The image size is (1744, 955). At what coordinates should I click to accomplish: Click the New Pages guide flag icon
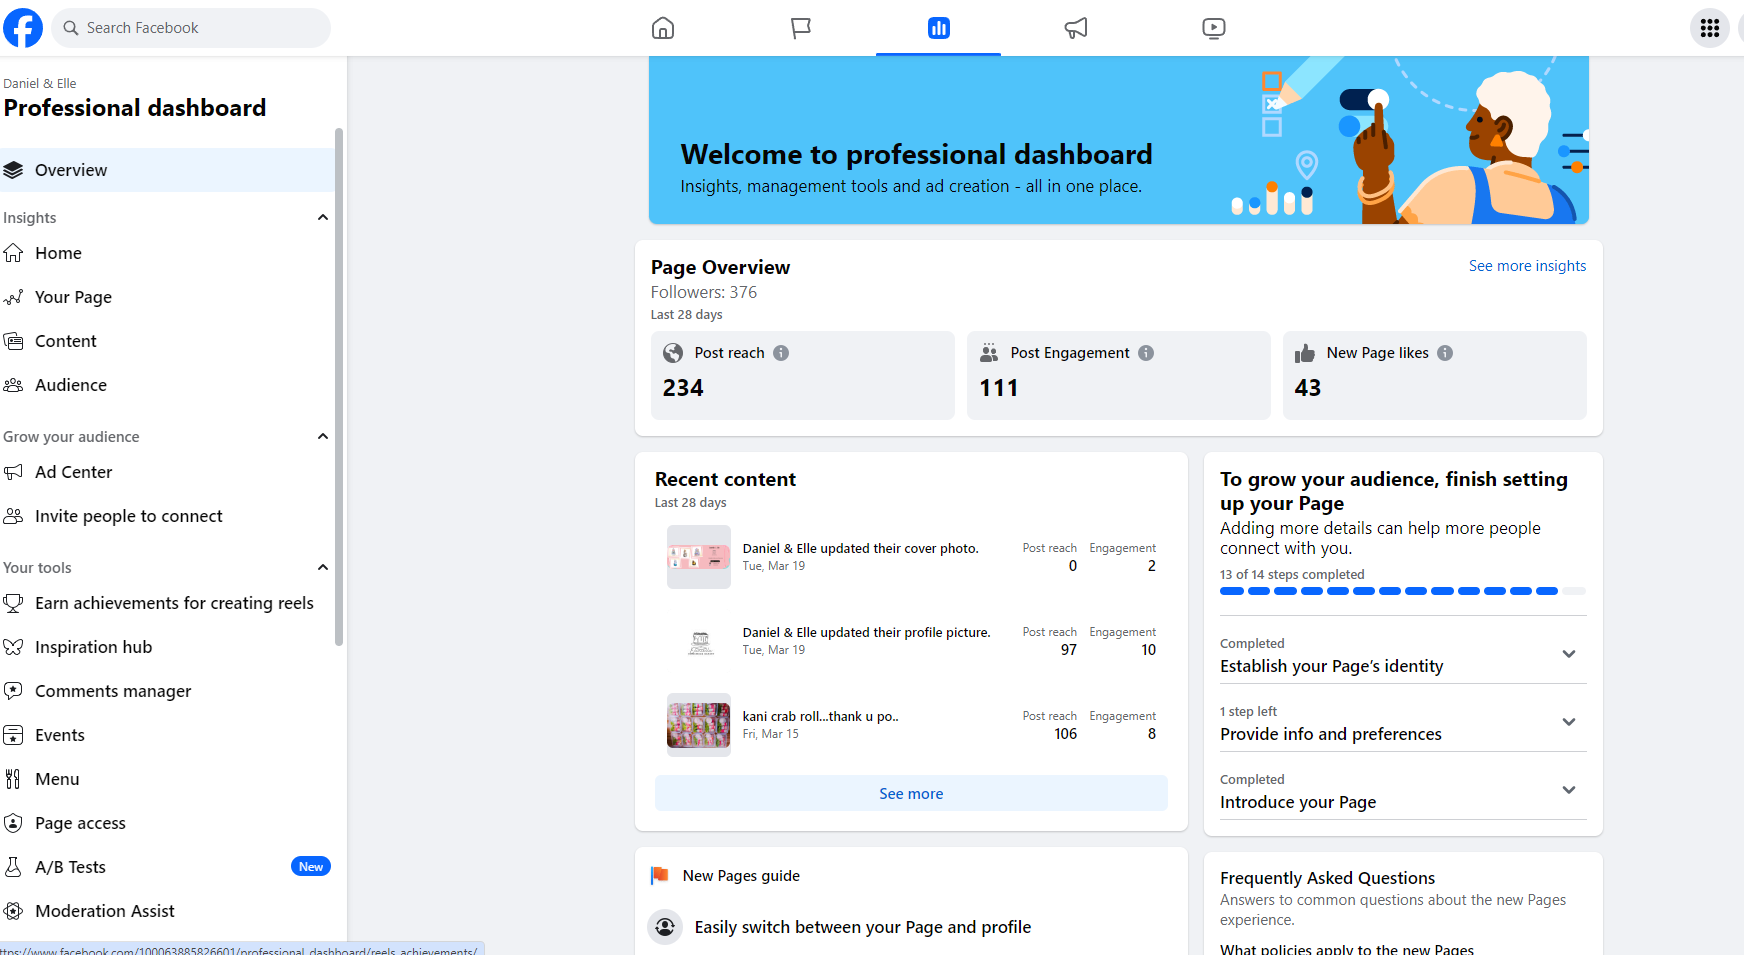pyautogui.click(x=660, y=876)
